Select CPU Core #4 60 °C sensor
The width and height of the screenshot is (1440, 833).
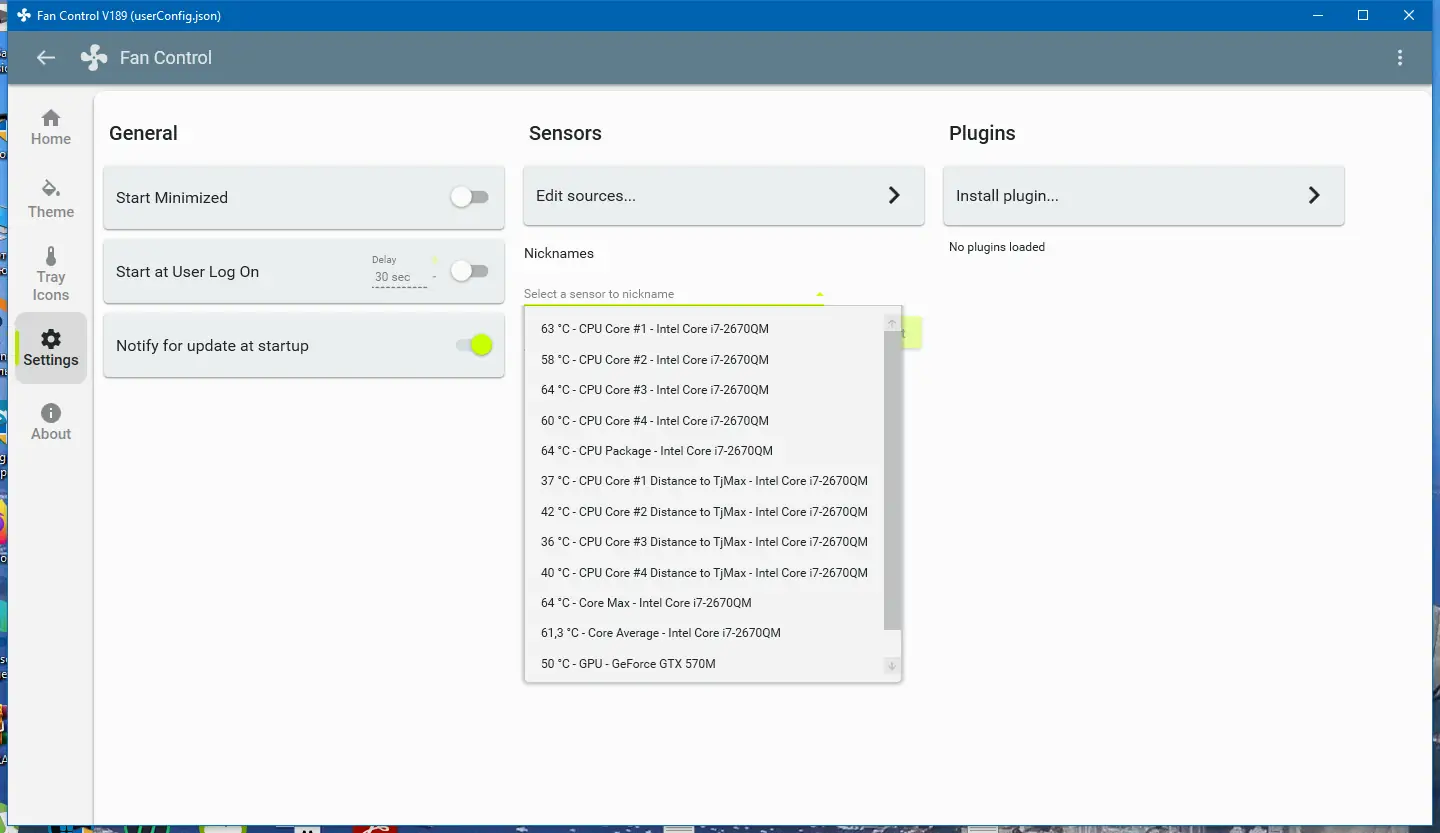pos(704,421)
